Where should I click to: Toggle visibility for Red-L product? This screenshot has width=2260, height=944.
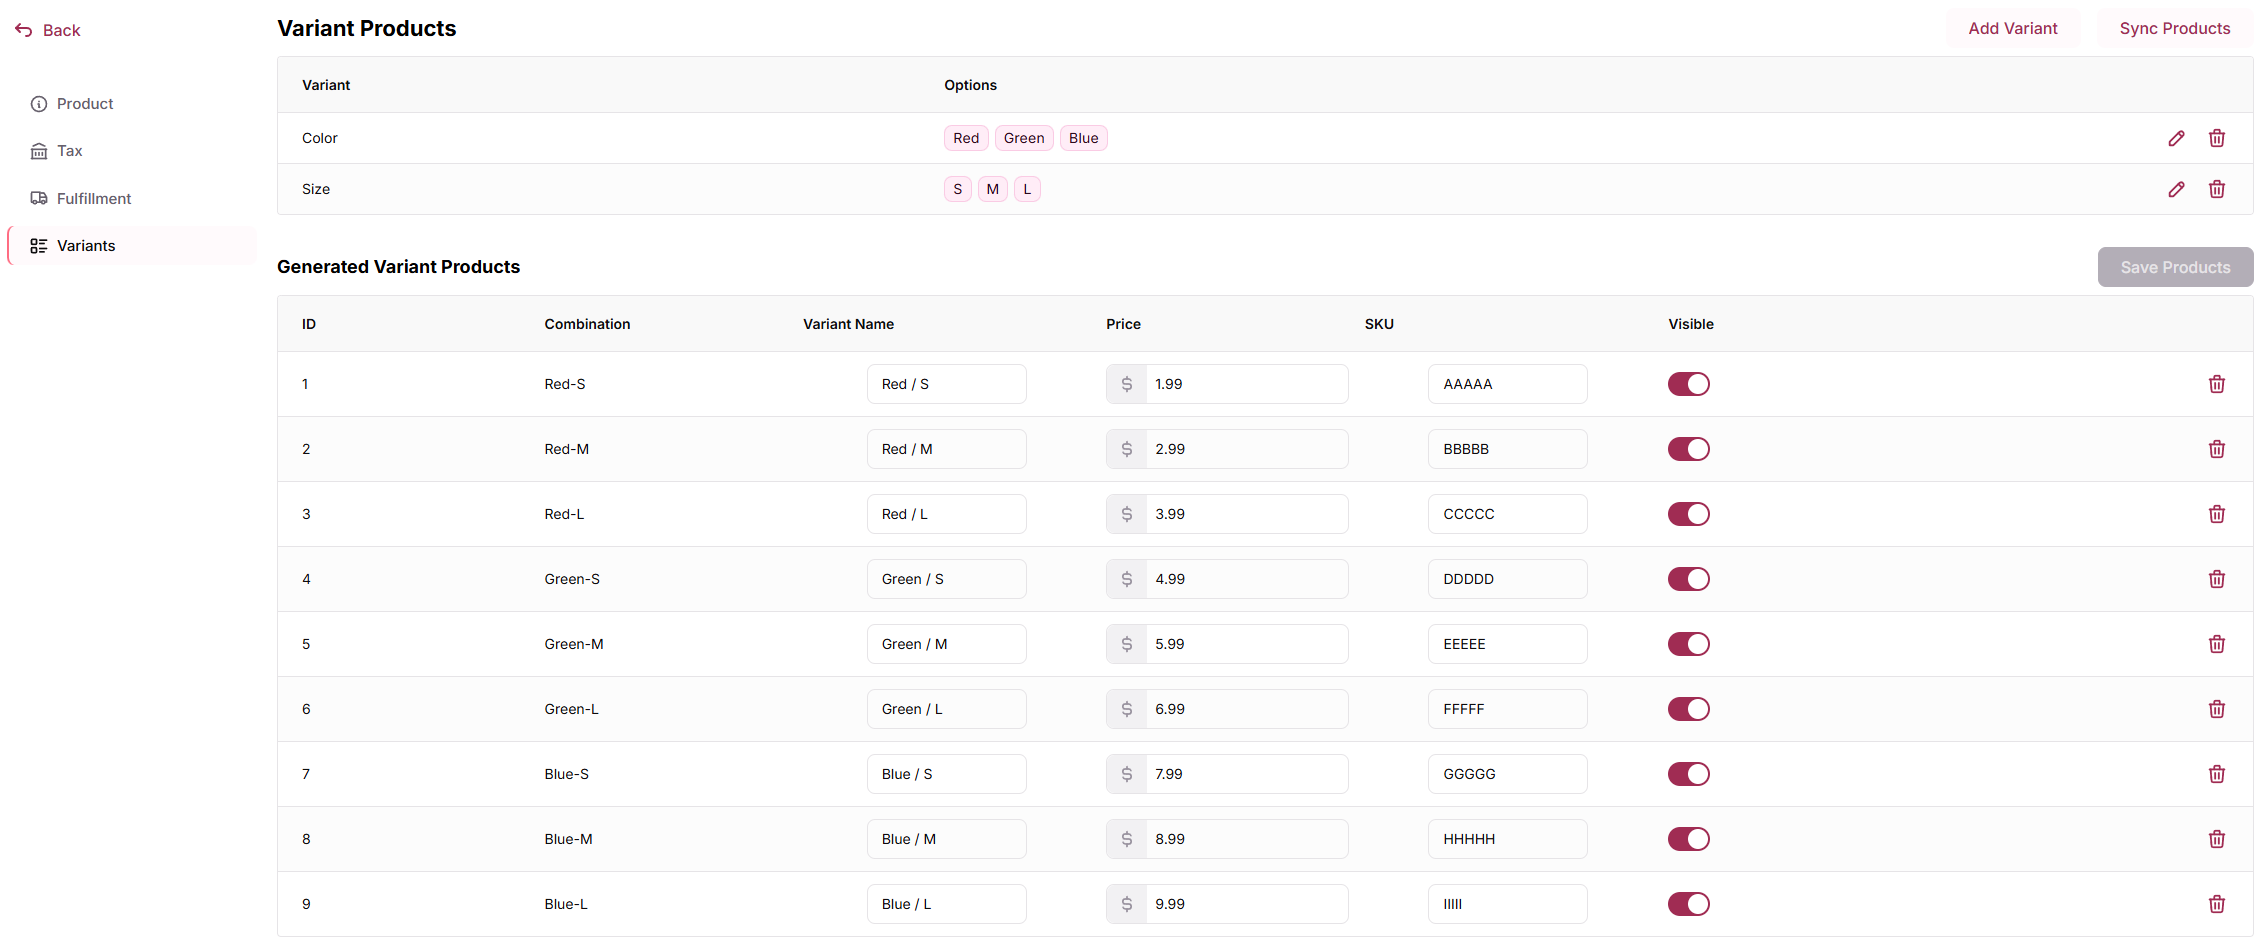coord(1688,514)
